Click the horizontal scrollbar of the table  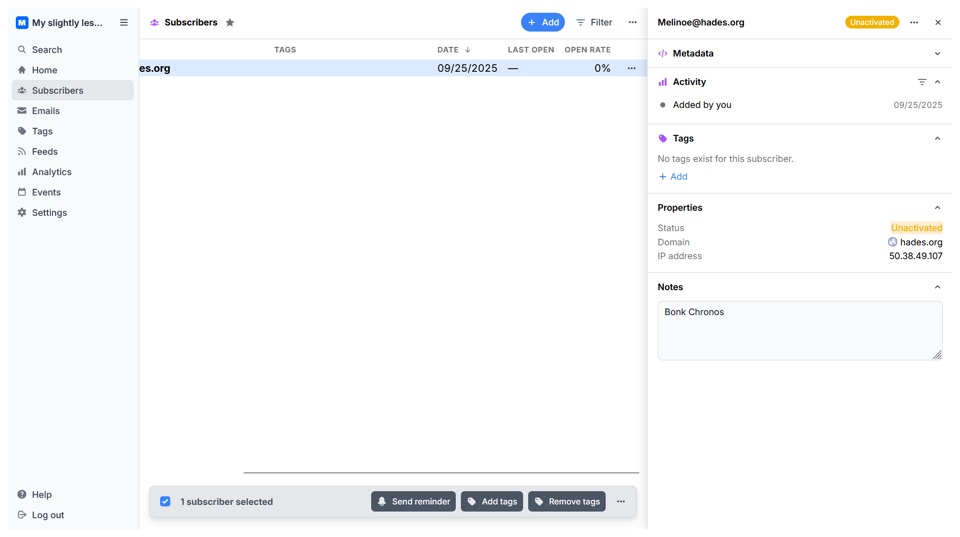[x=441, y=473]
